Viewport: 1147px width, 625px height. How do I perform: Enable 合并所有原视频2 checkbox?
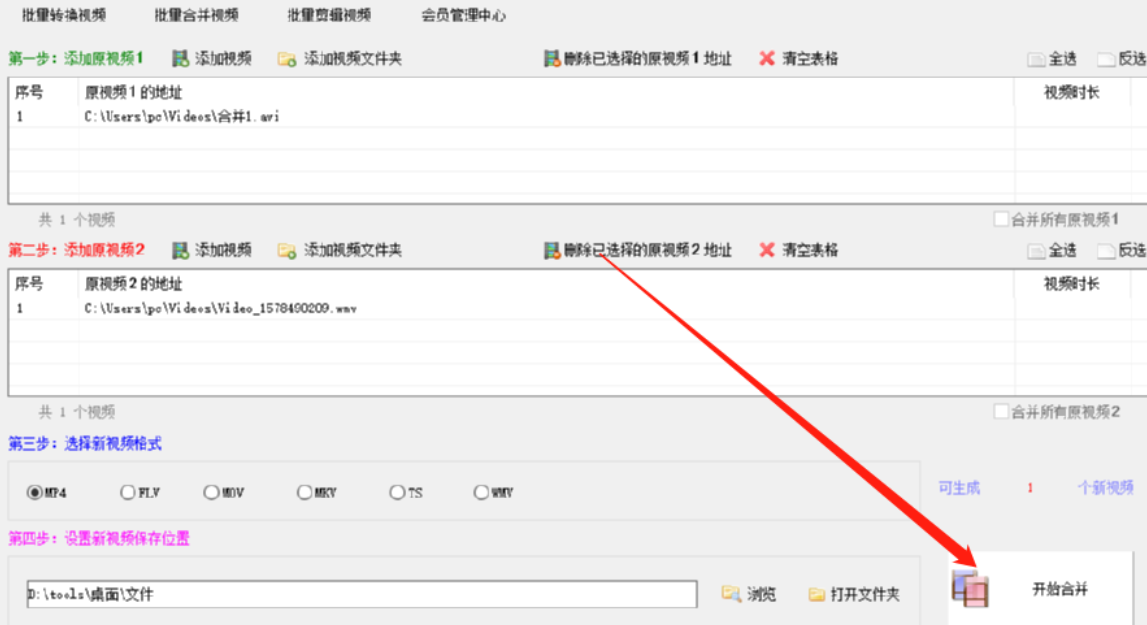tap(1001, 411)
